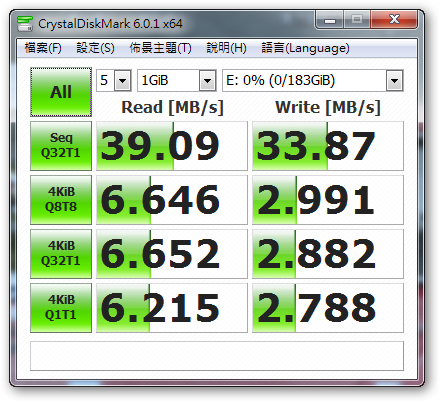Click the 4KiB Q8T8 write result 2.991
Screen dimensions: 439x401
(328, 200)
